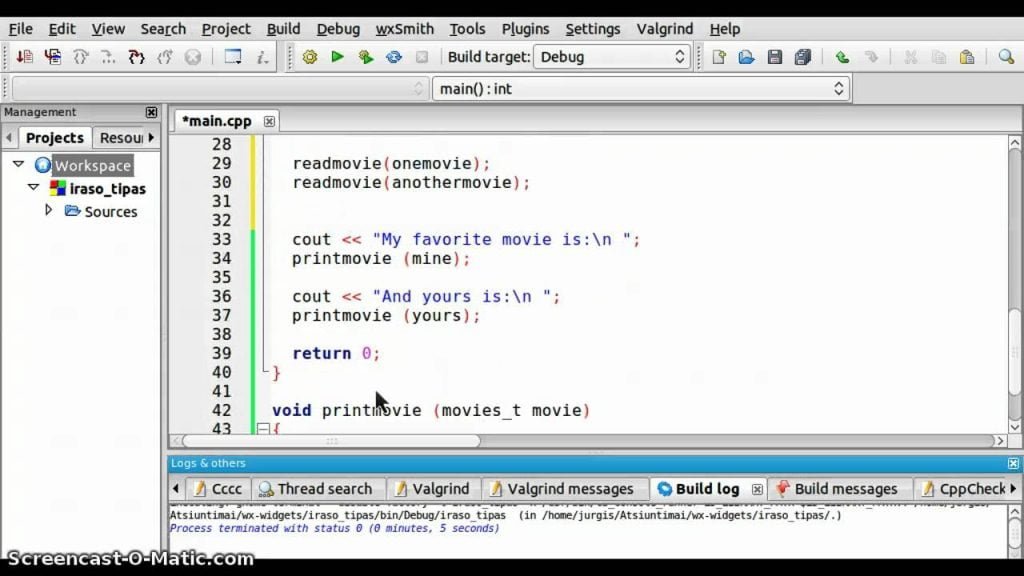Image resolution: width=1024 pixels, height=576 pixels.
Task: Switch to the Resources tab
Action: tap(121, 138)
